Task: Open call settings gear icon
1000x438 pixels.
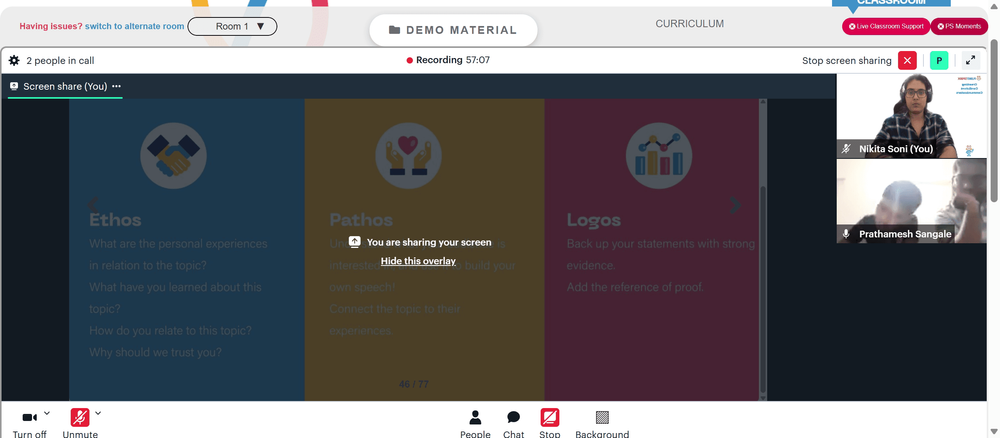Action: [14, 61]
